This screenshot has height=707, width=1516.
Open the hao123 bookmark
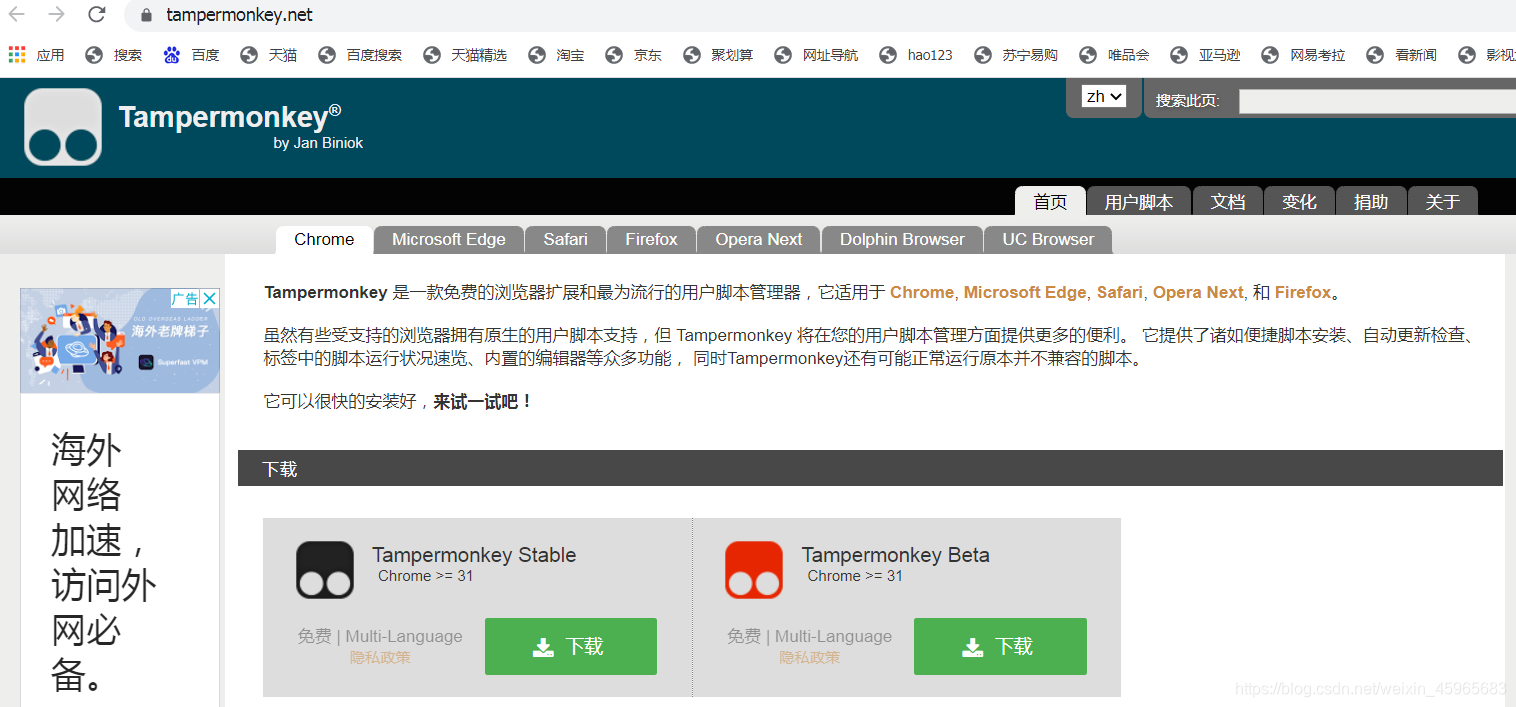pyautogui.click(x=916, y=55)
